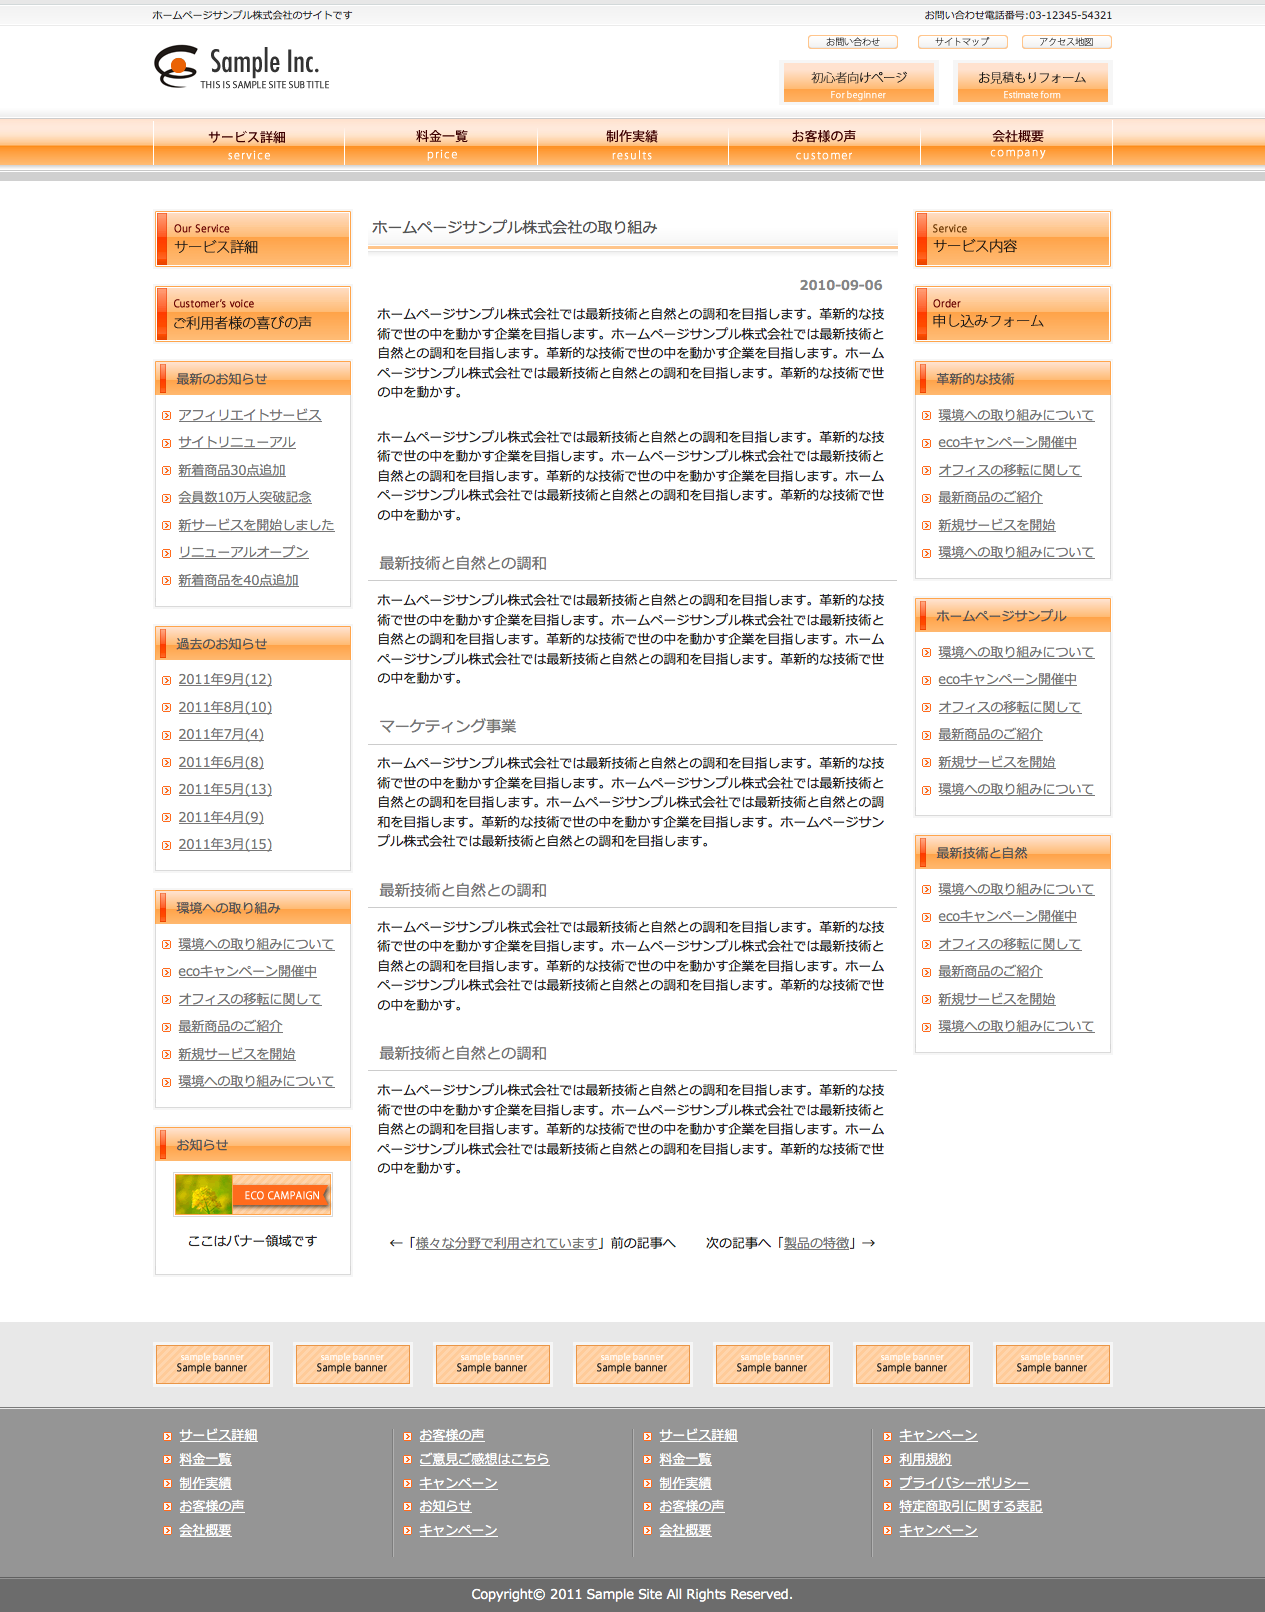
Task: Go to previous article 様々な分野で利用されています
Action: [x=507, y=1243]
